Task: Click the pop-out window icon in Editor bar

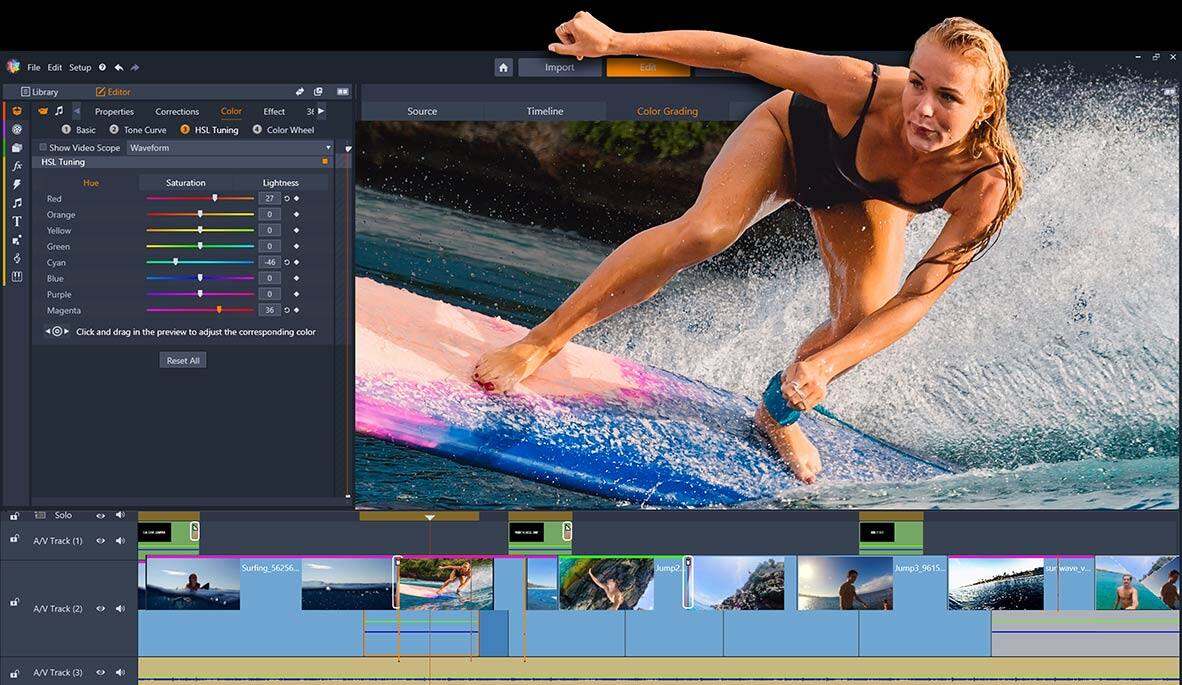Action: pos(318,91)
